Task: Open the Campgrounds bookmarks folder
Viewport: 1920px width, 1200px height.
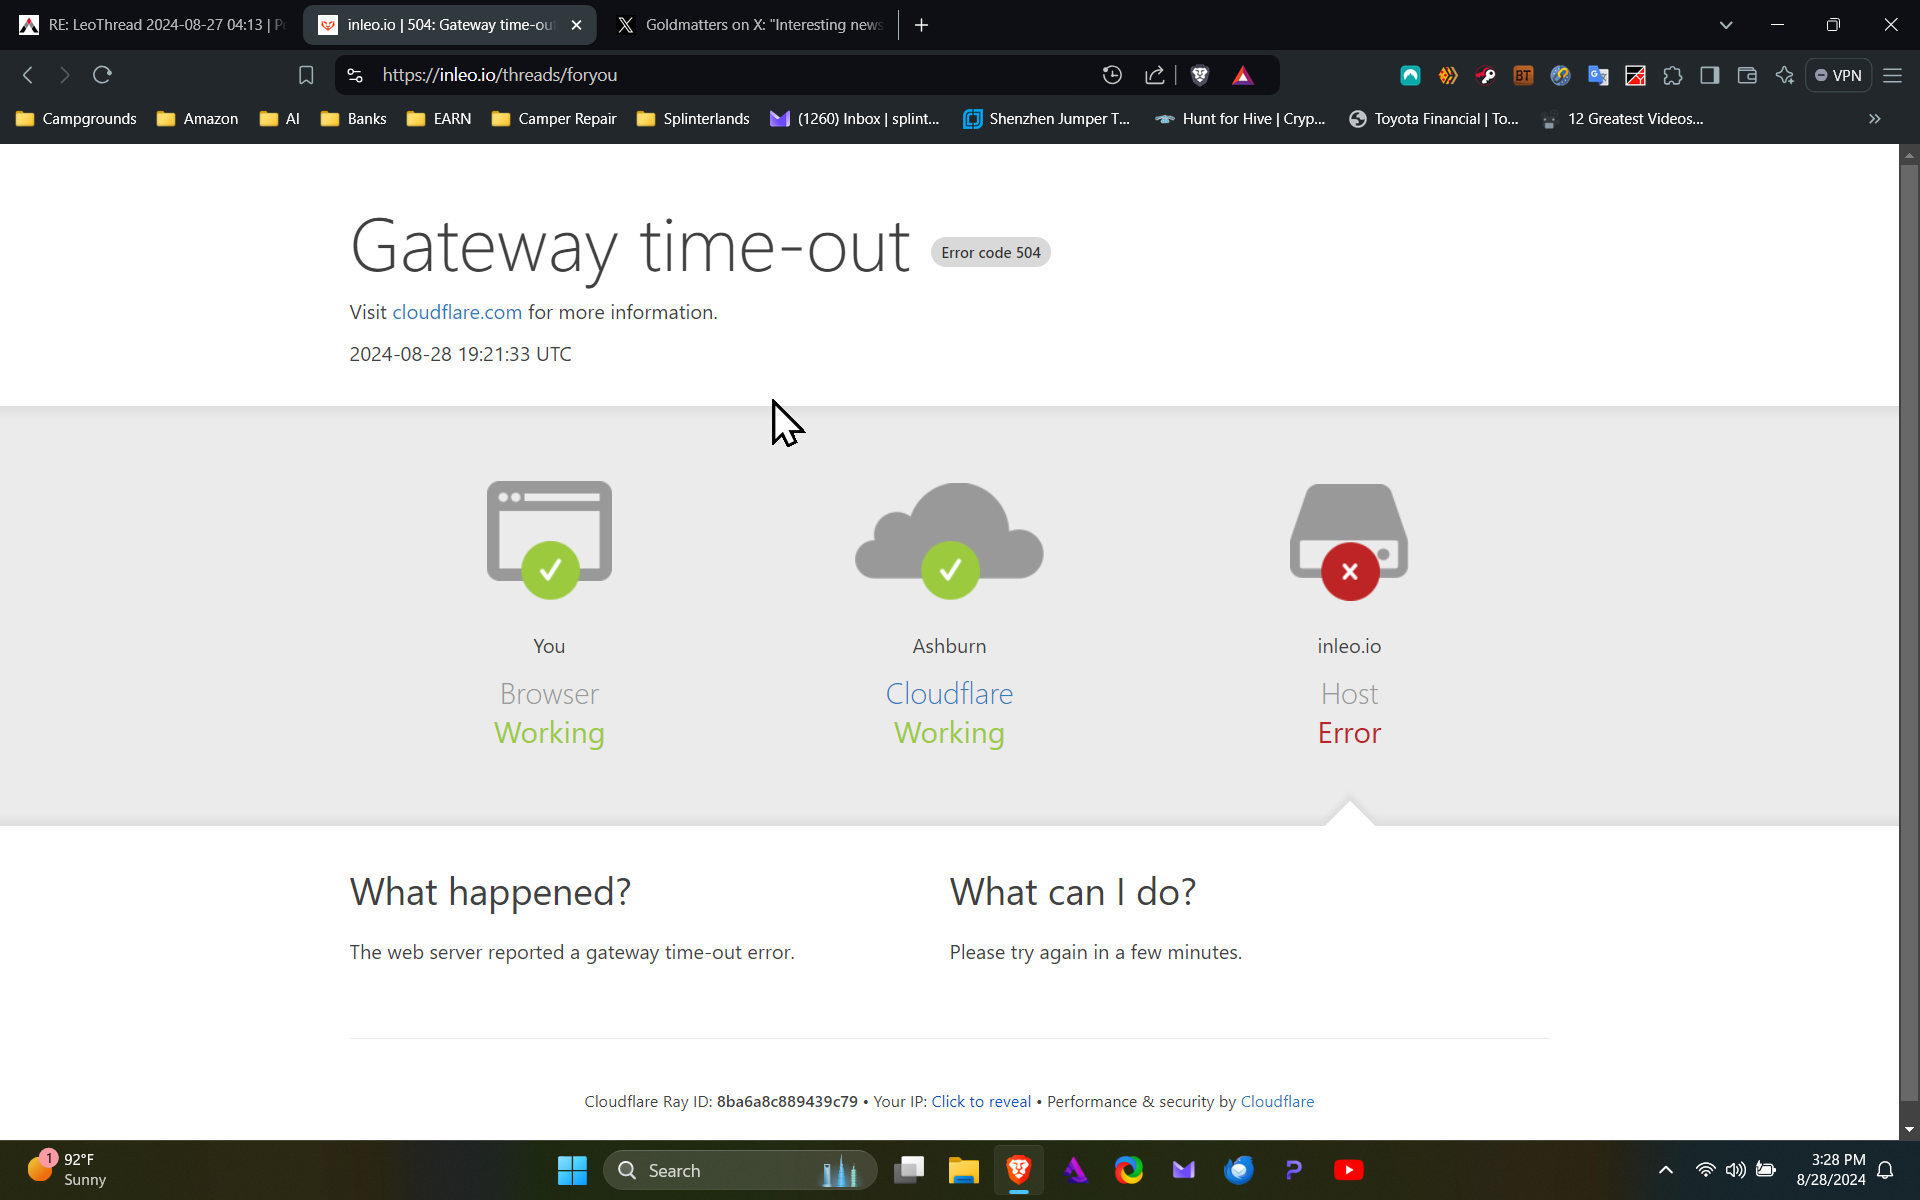Action: click(77, 118)
